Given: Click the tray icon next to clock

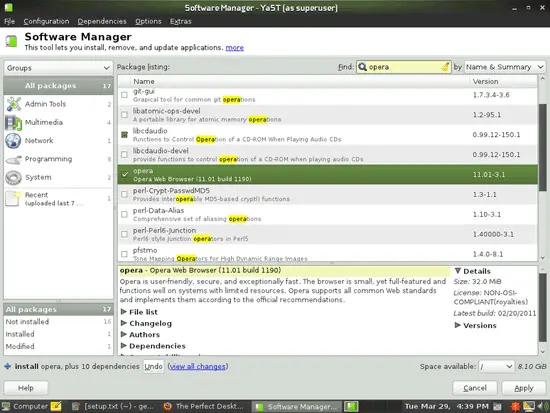Looking at the screenshot, I should pos(497,407).
